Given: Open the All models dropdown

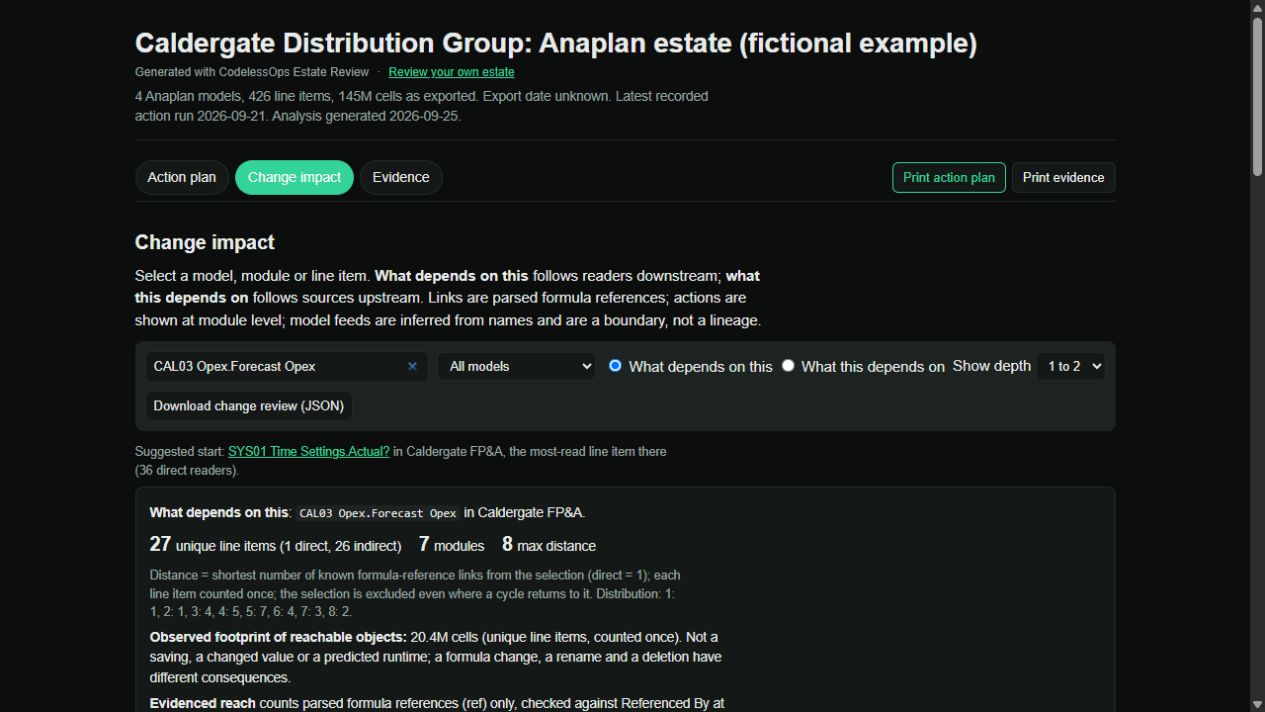Looking at the screenshot, I should (516, 366).
